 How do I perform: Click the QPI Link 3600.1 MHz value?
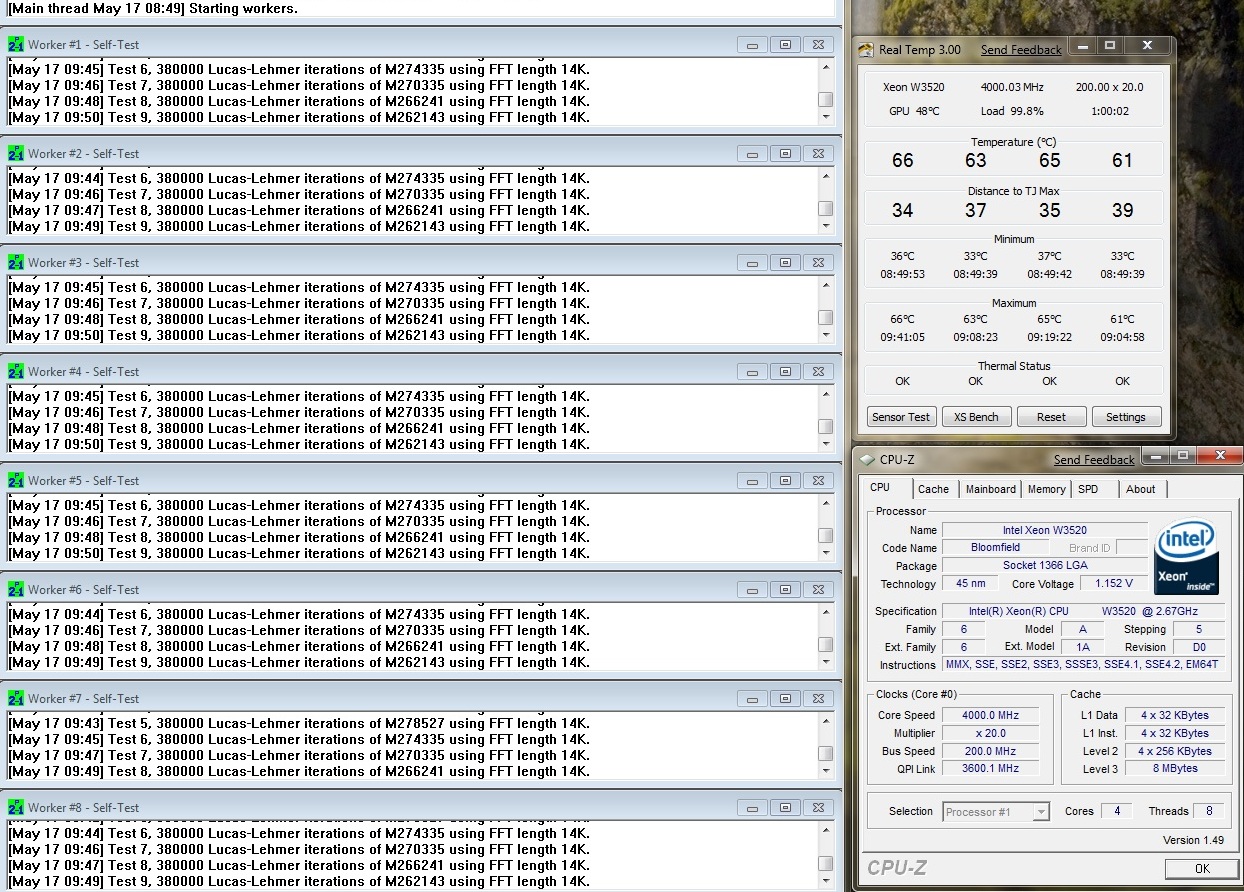[x=991, y=770]
